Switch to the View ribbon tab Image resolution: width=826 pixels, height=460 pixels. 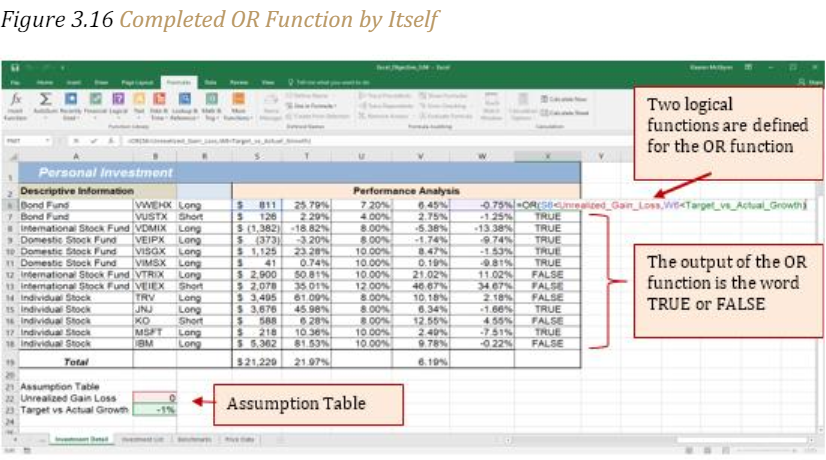[x=268, y=82]
